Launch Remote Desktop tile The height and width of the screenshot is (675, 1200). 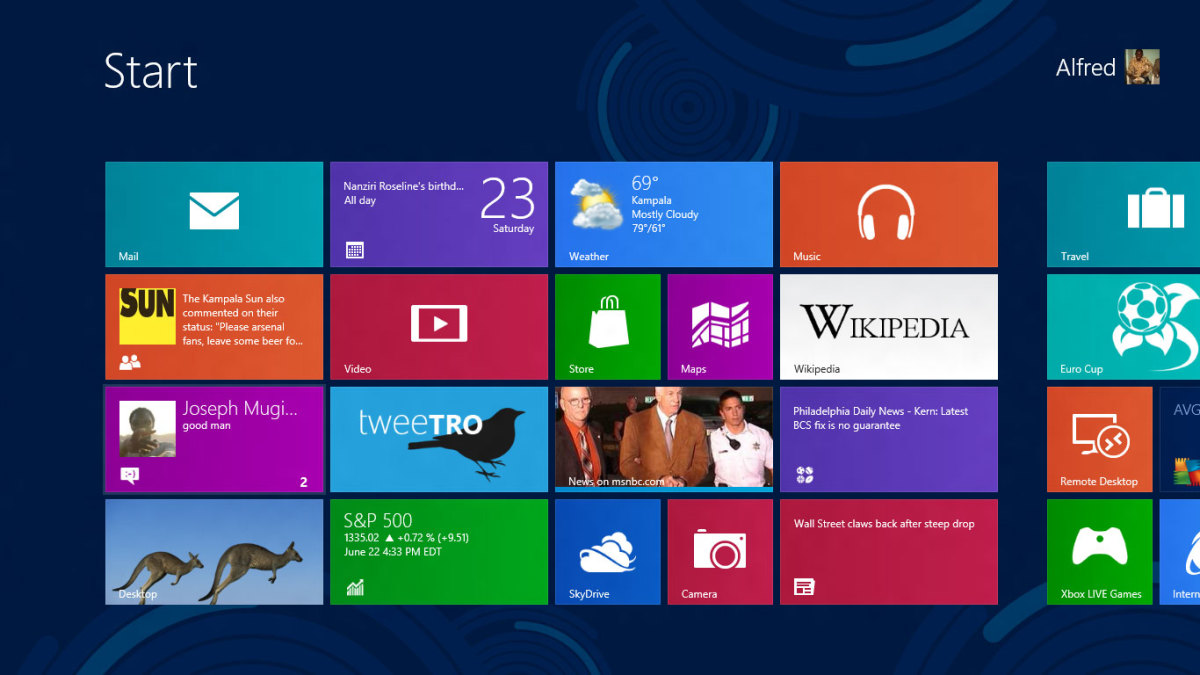click(1099, 439)
